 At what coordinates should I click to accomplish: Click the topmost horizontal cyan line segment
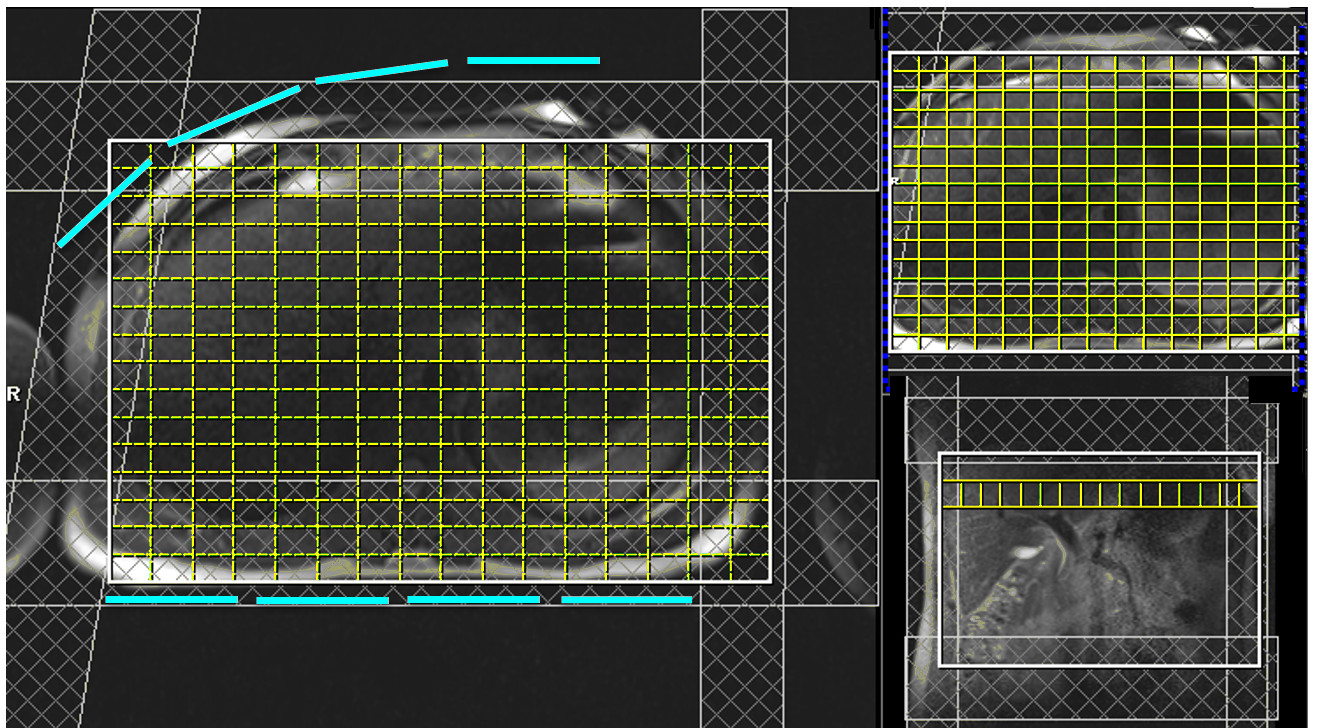533,60
